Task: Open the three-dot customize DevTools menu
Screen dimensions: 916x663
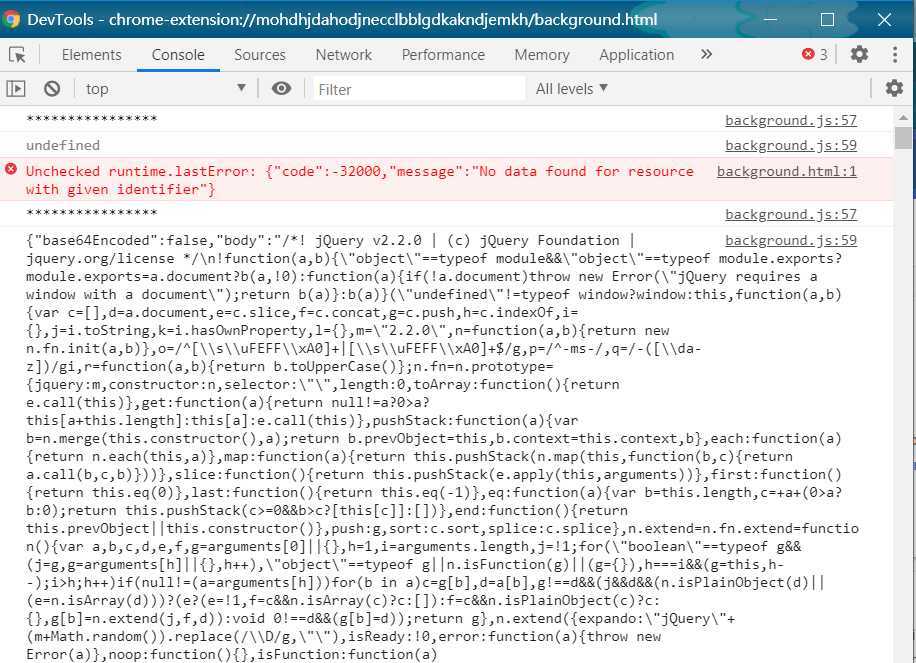Action: coord(895,54)
